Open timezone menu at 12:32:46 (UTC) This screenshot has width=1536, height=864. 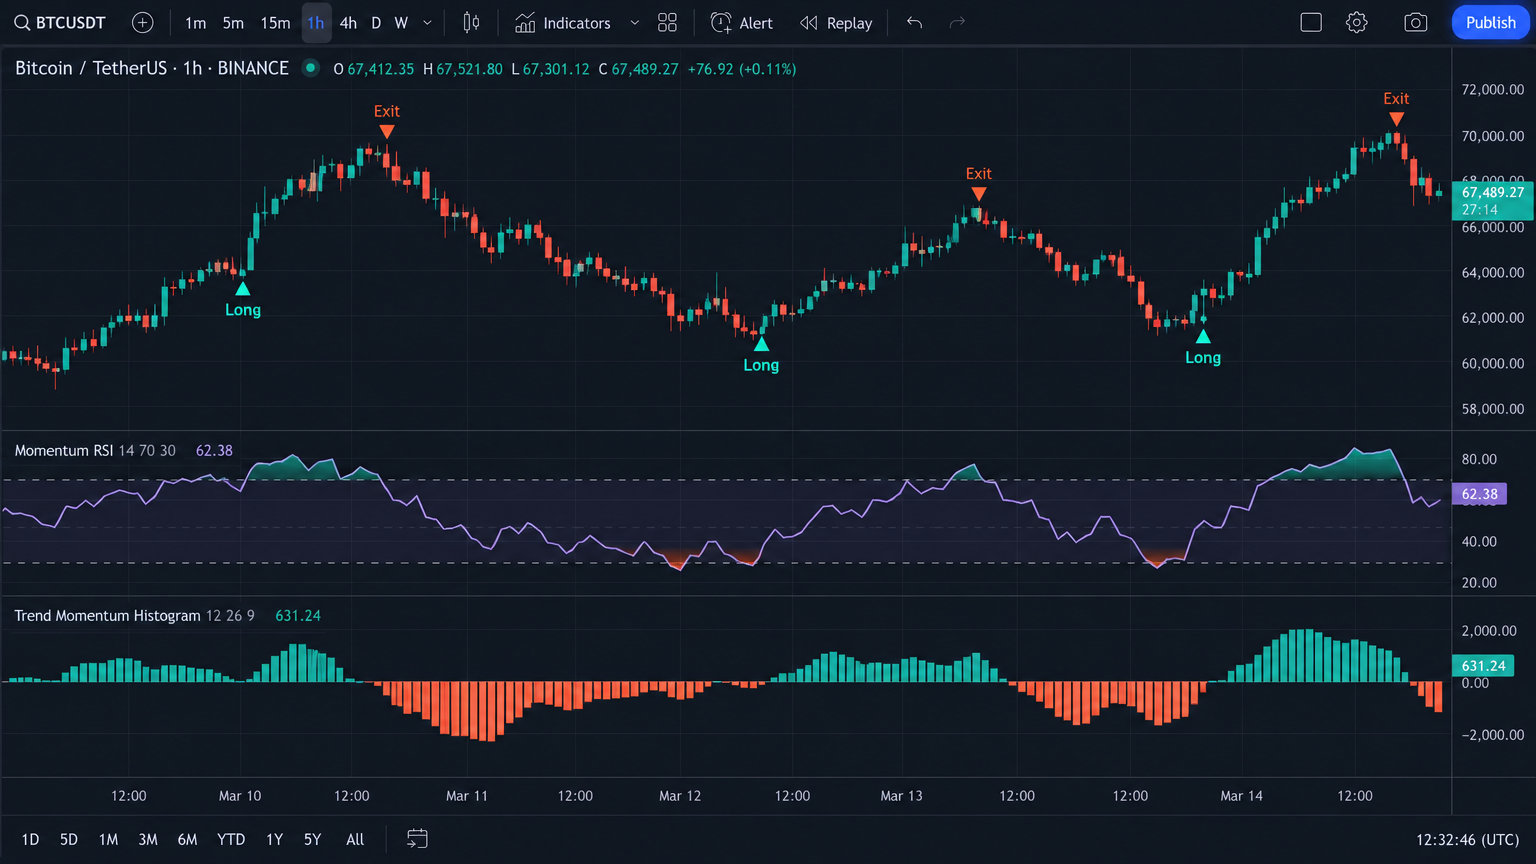[1467, 839]
